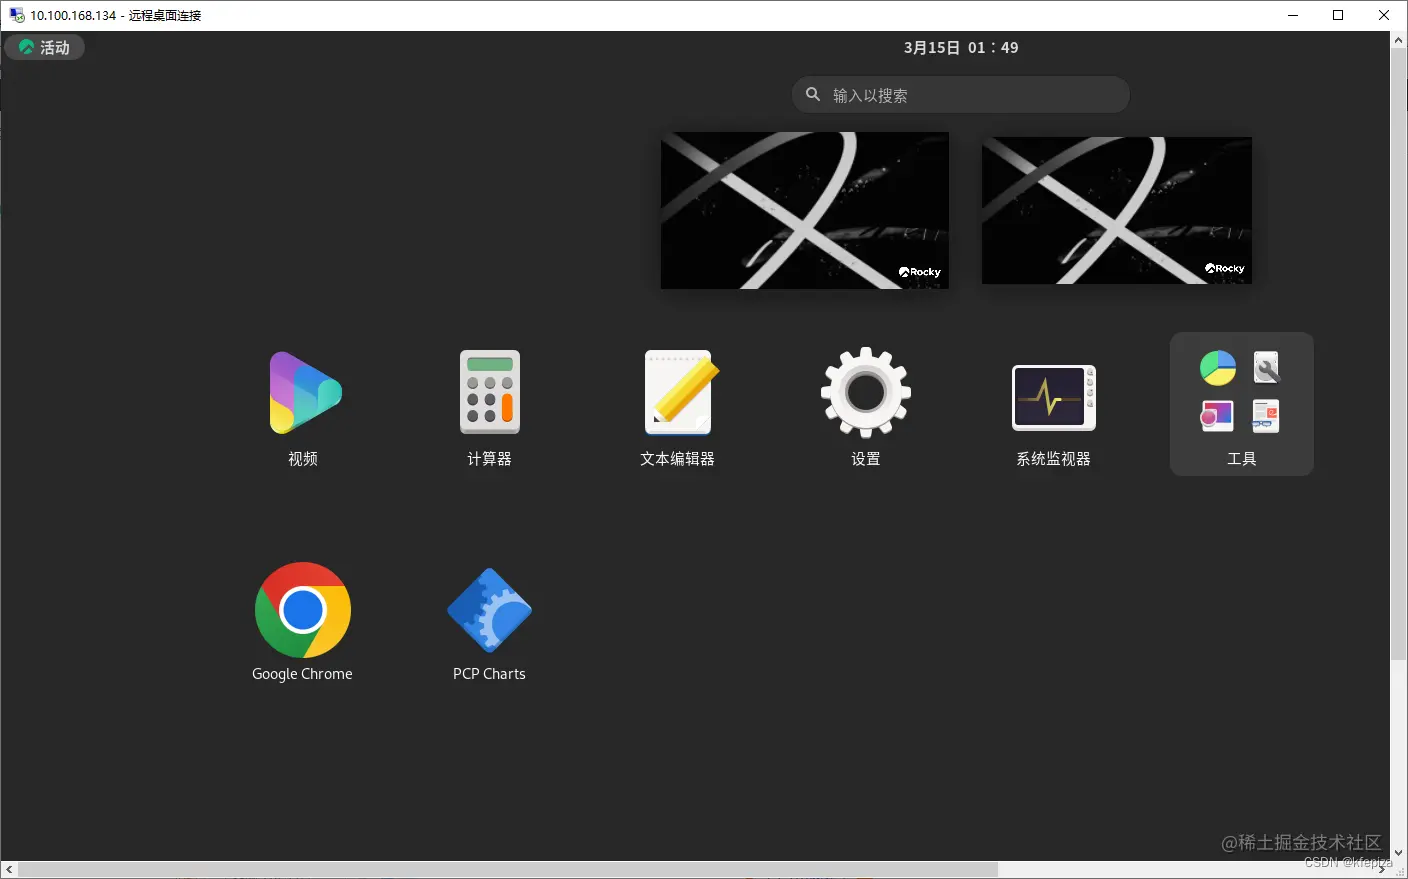Click the 设置 label text
1408x879 pixels.
pos(866,459)
